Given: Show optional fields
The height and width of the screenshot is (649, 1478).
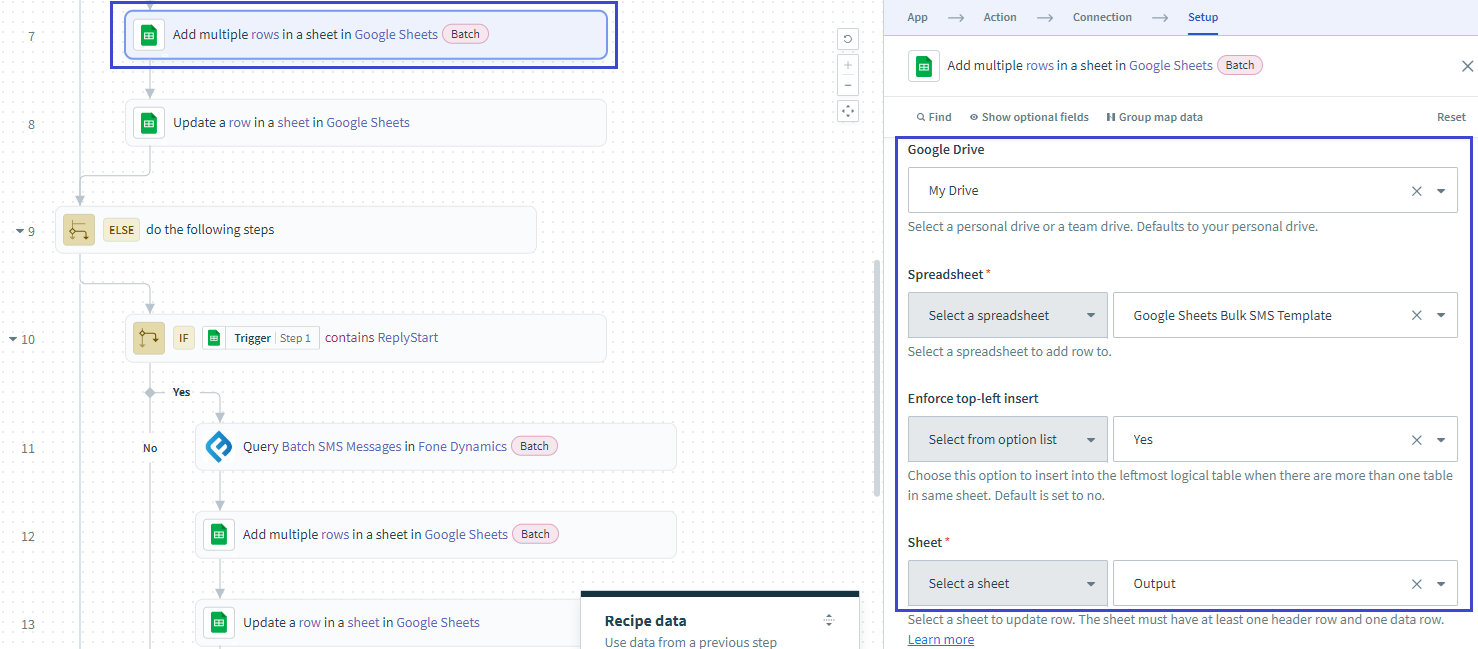Looking at the screenshot, I should (1029, 117).
